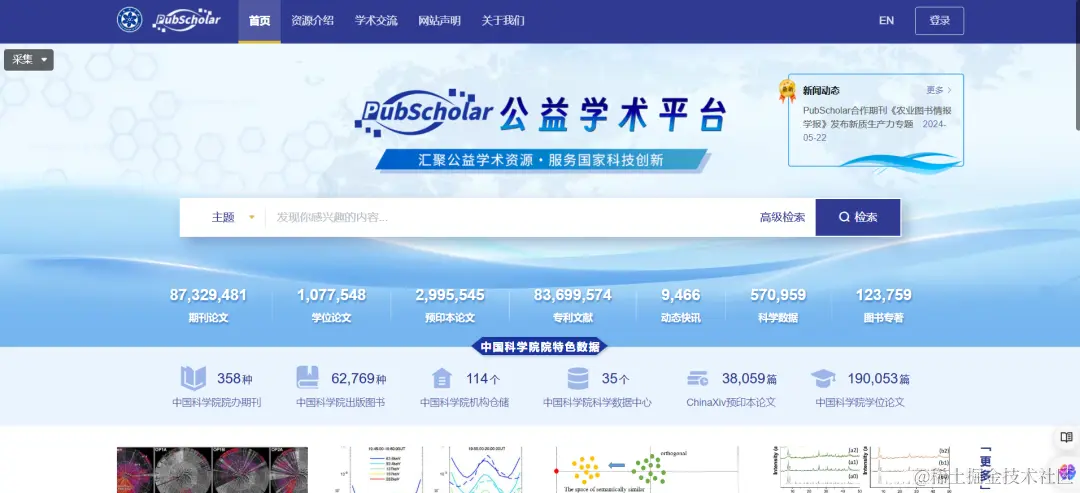Open the 网站声明 menu item
Viewport: 1080px width, 493px height.
point(439,21)
